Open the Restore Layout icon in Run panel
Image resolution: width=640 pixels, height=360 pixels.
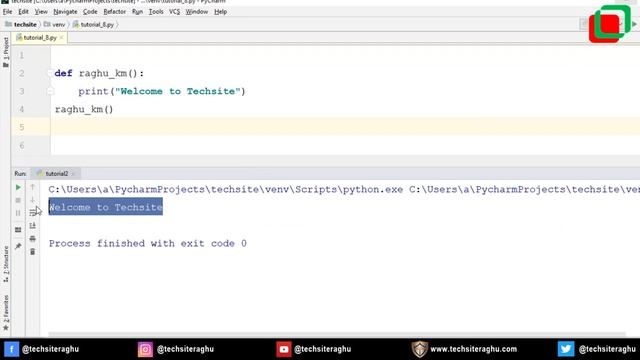[18, 230]
